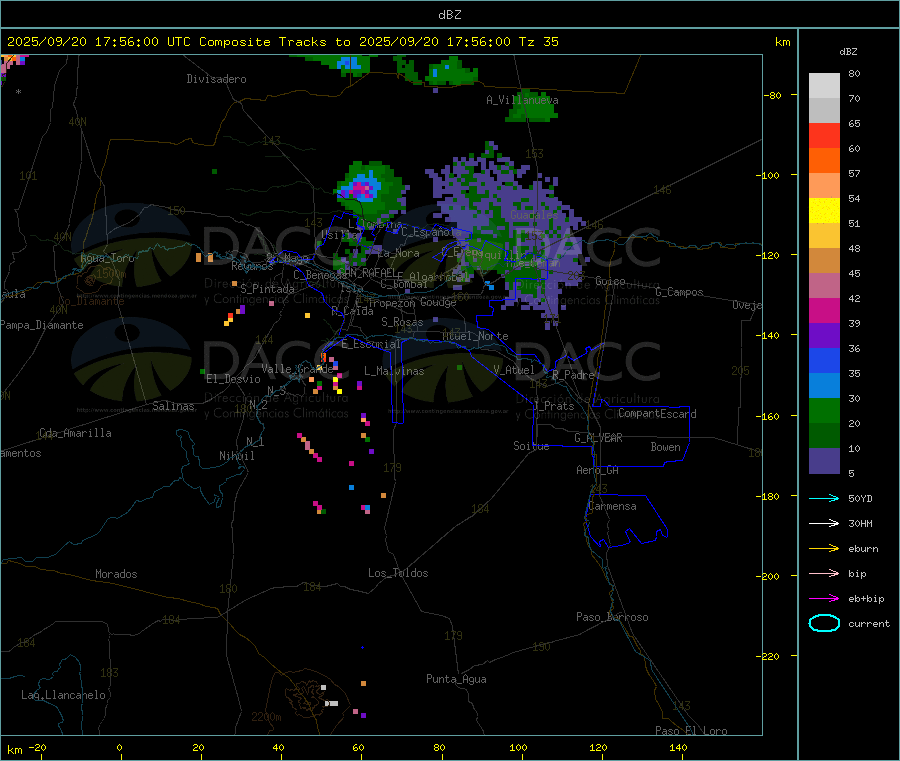This screenshot has height=761, width=900.
Task: Click the 'Bowen' map label
Action: click(x=665, y=447)
